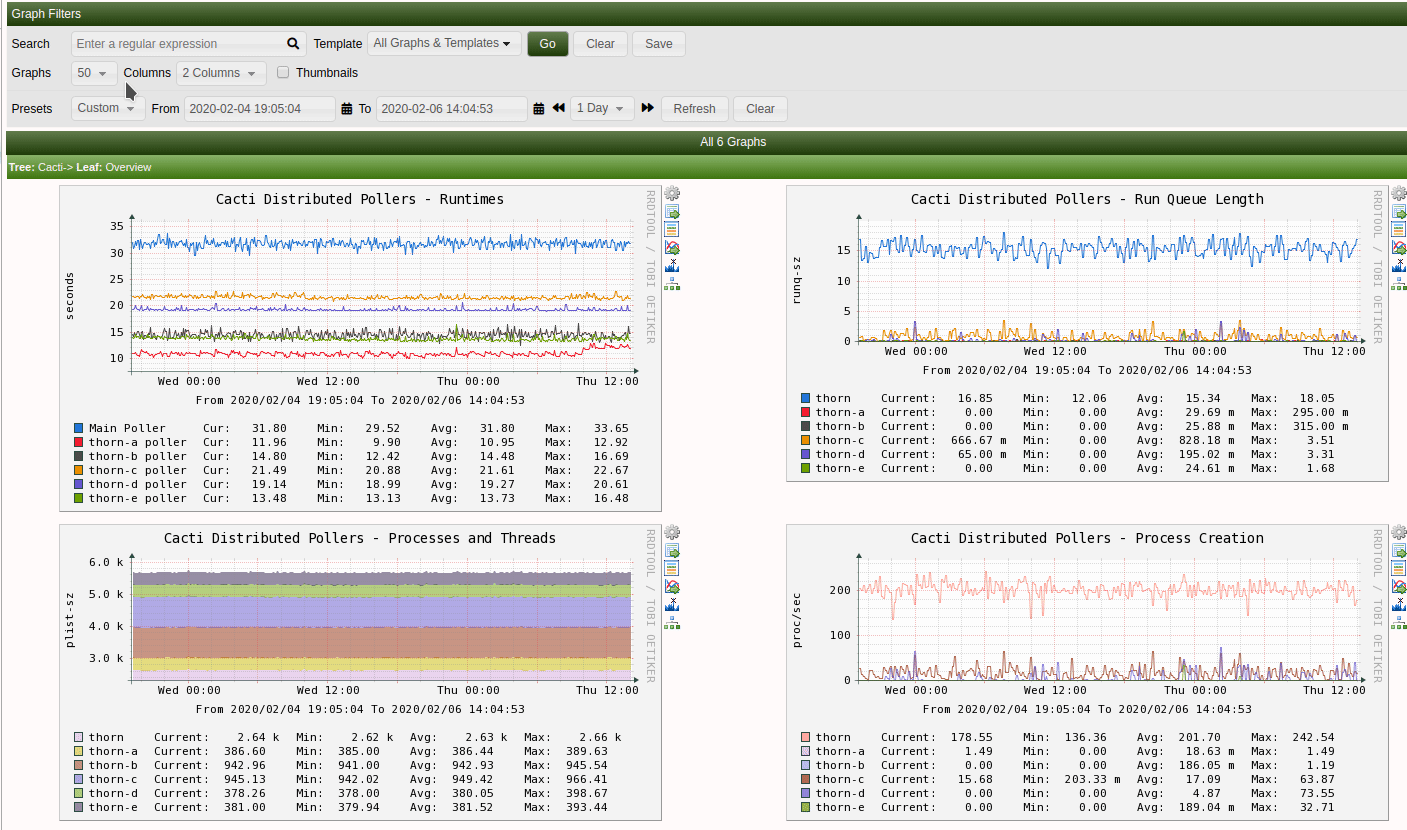
Task: Click the Clear button beside Refresh
Action: [x=761, y=109]
